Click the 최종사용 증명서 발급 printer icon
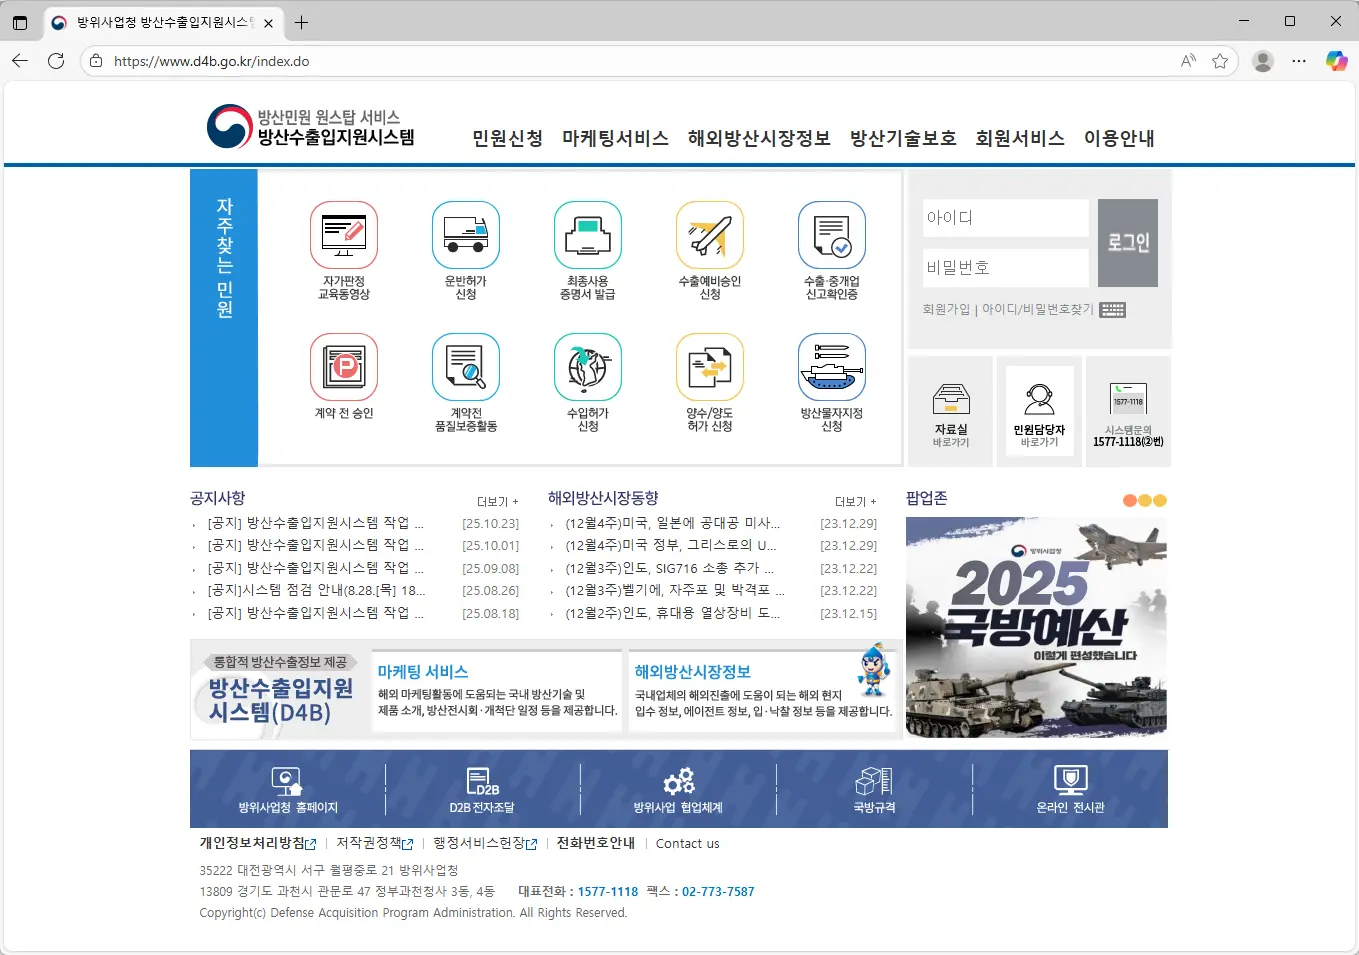This screenshot has height=955, width=1359. 588,236
